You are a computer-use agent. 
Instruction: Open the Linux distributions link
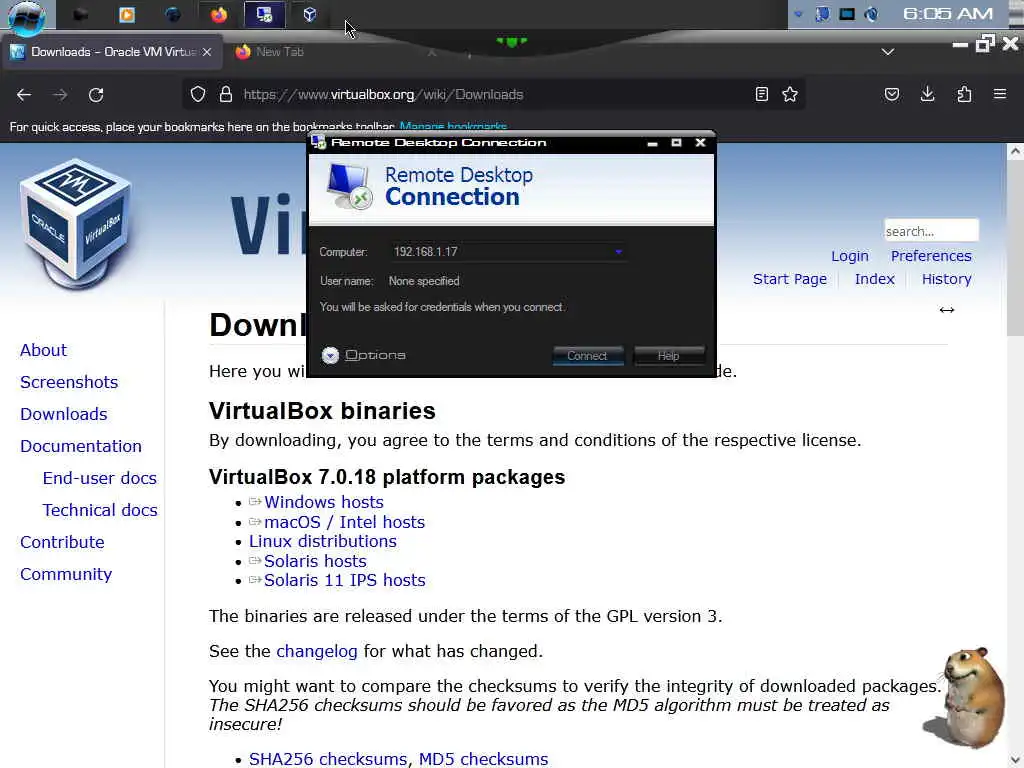(323, 541)
